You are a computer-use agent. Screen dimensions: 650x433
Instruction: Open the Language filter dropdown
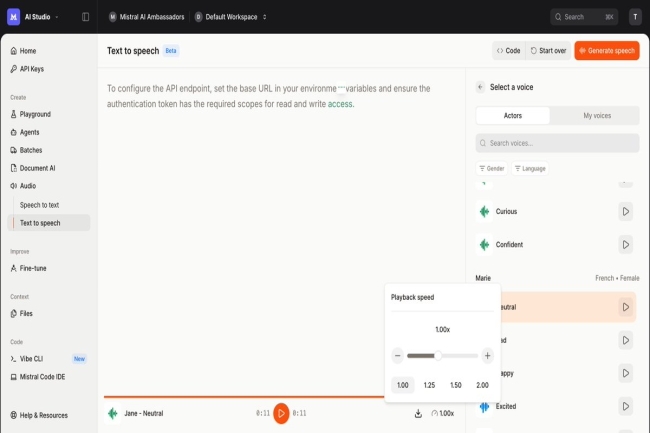pyautogui.click(x=530, y=168)
